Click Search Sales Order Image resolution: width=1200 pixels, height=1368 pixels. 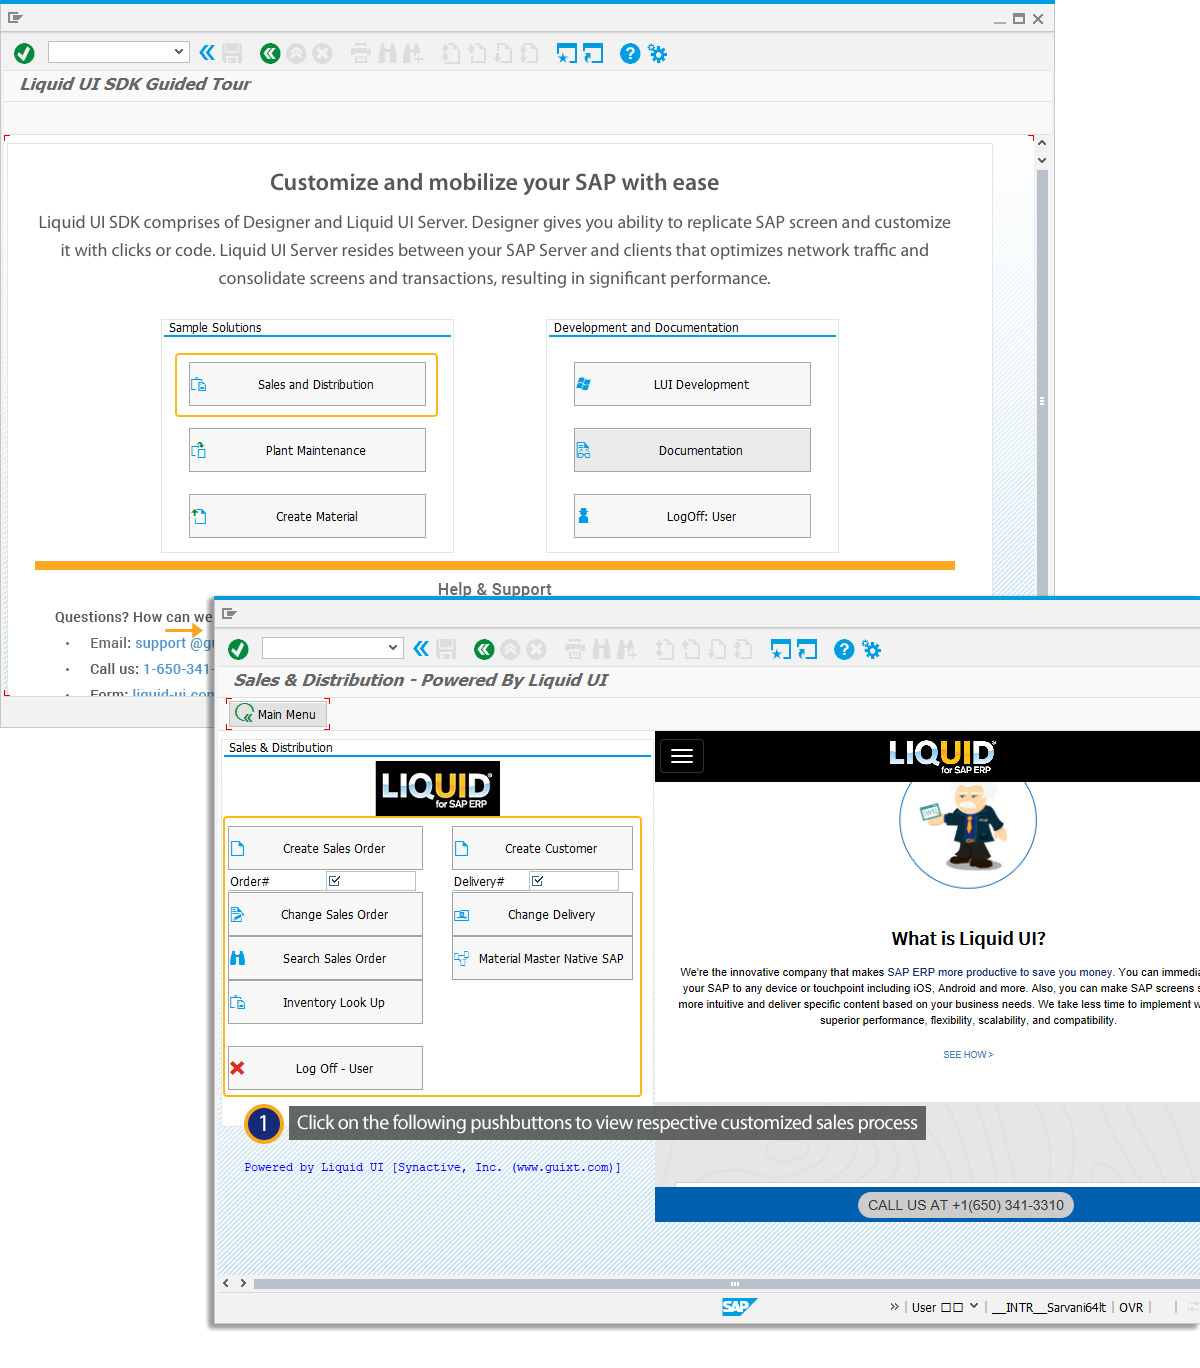(325, 958)
